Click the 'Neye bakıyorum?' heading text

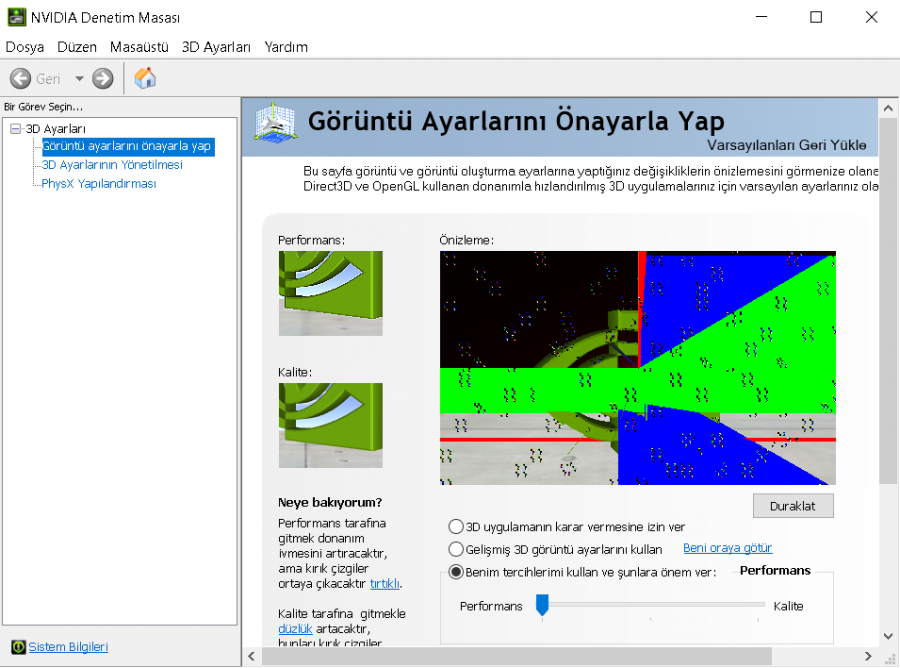pos(329,503)
